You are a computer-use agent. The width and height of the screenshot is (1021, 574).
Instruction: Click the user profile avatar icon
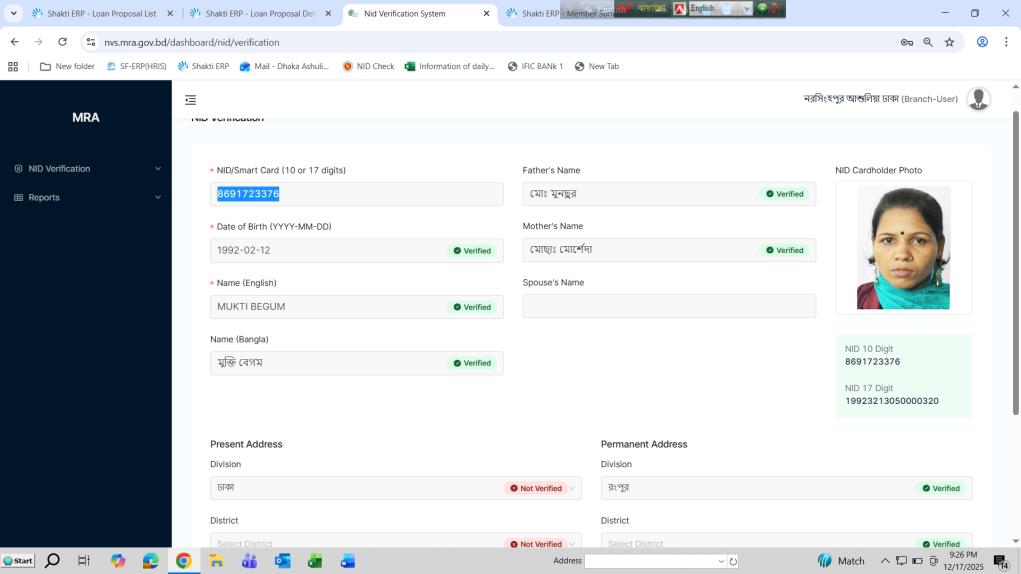pos(978,99)
